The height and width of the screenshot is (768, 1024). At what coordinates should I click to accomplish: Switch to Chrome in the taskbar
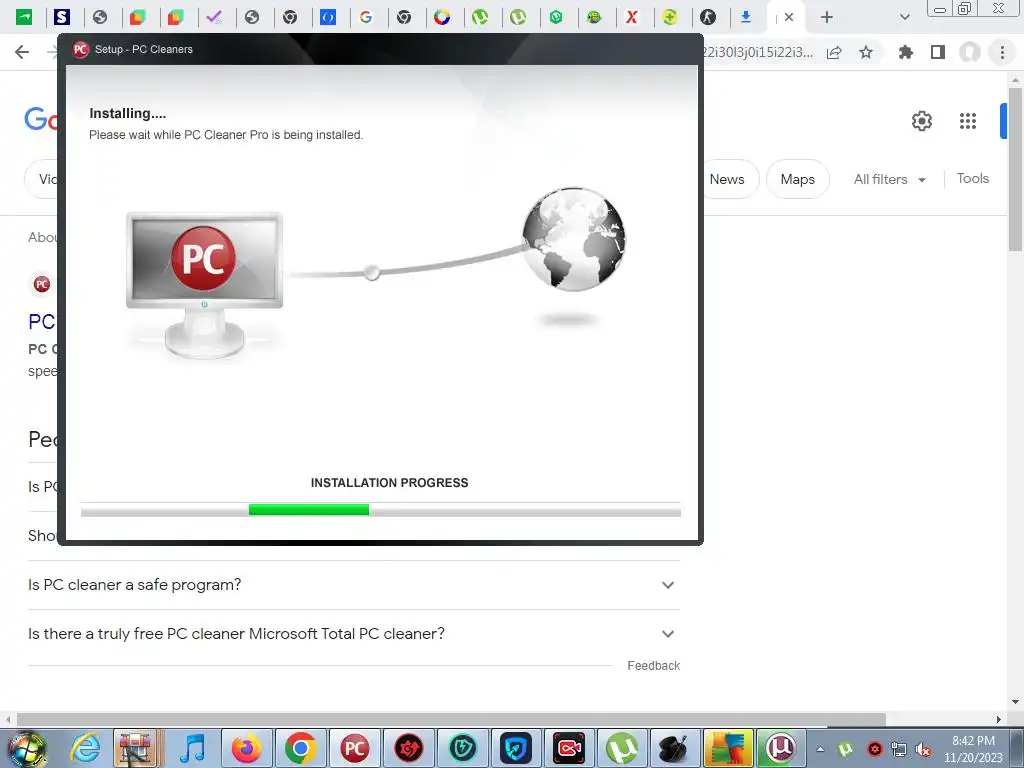tap(300, 748)
